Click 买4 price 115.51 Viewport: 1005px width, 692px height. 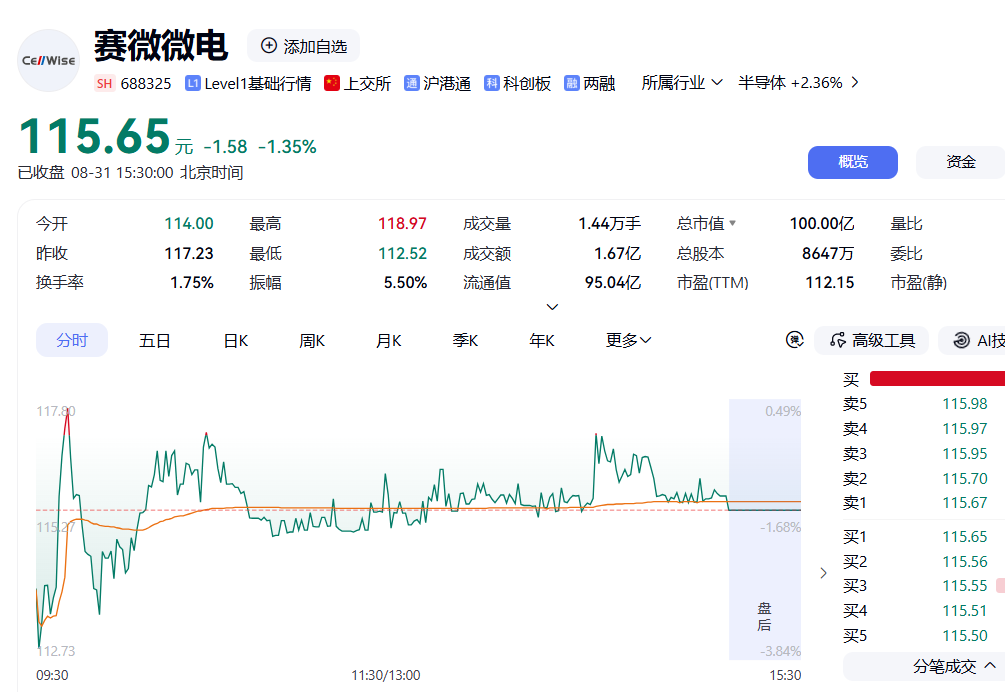click(965, 611)
